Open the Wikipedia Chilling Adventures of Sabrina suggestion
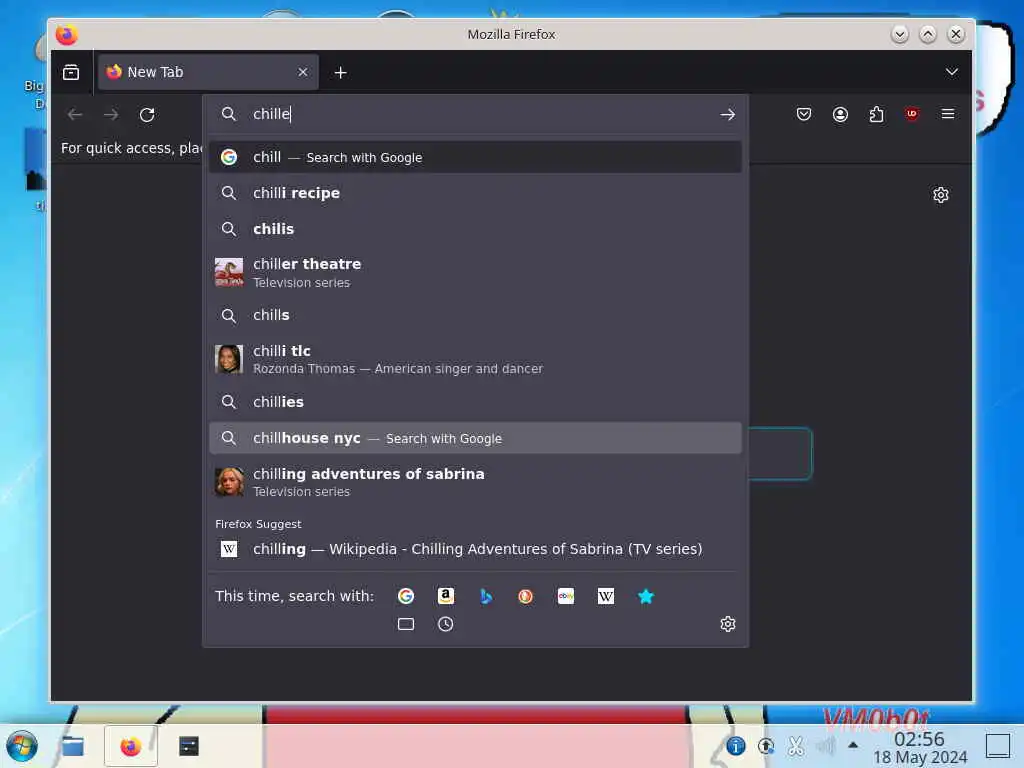1024x768 pixels. pyautogui.click(x=475, y=549)
